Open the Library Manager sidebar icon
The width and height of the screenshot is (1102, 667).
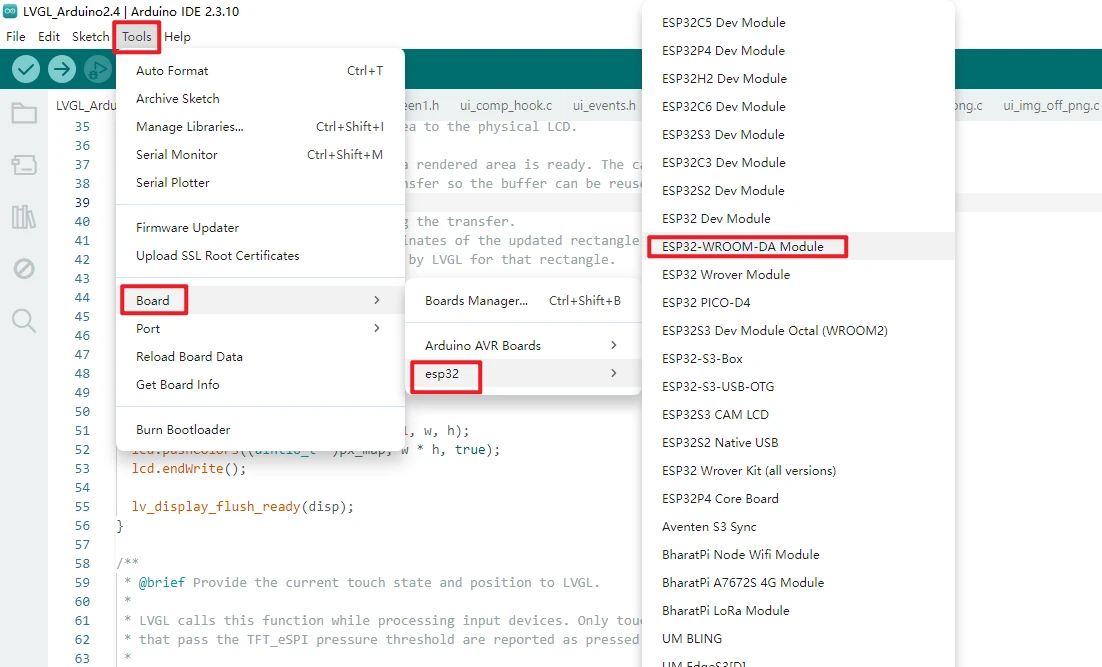(x=24, y=216)
